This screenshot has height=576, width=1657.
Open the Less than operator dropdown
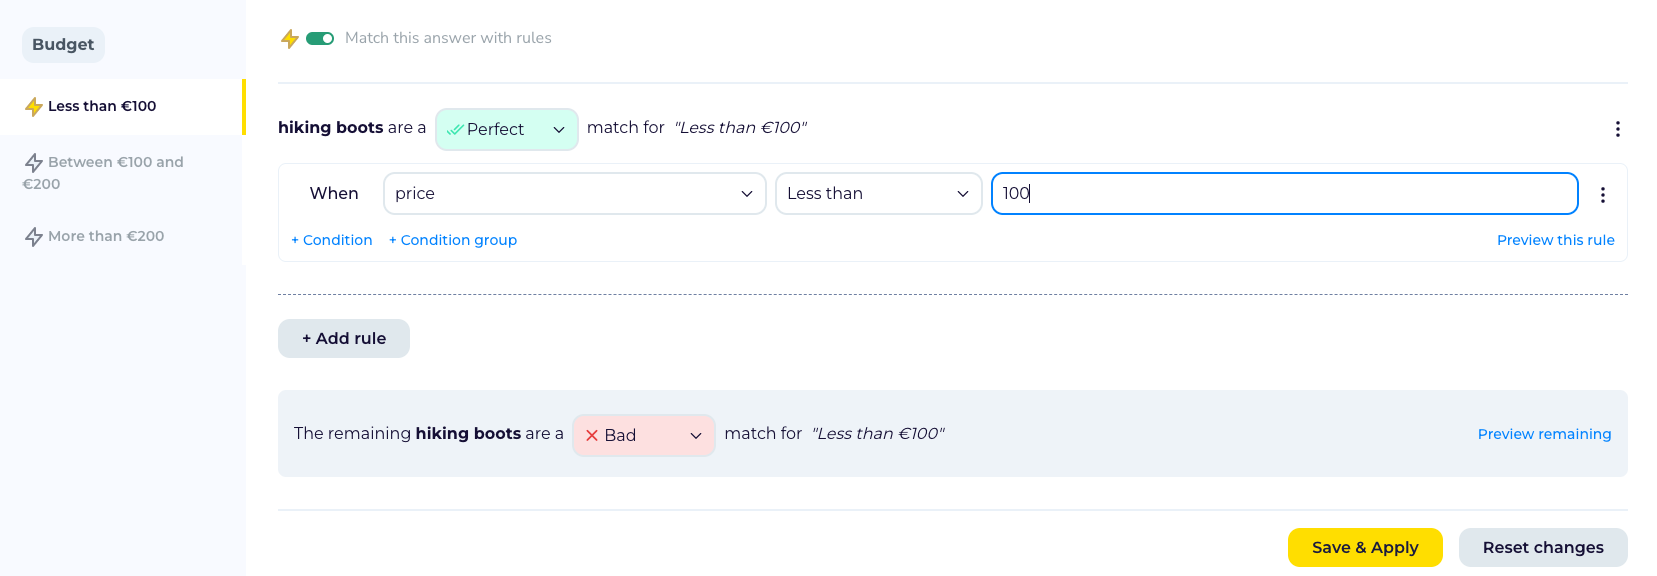879,194
